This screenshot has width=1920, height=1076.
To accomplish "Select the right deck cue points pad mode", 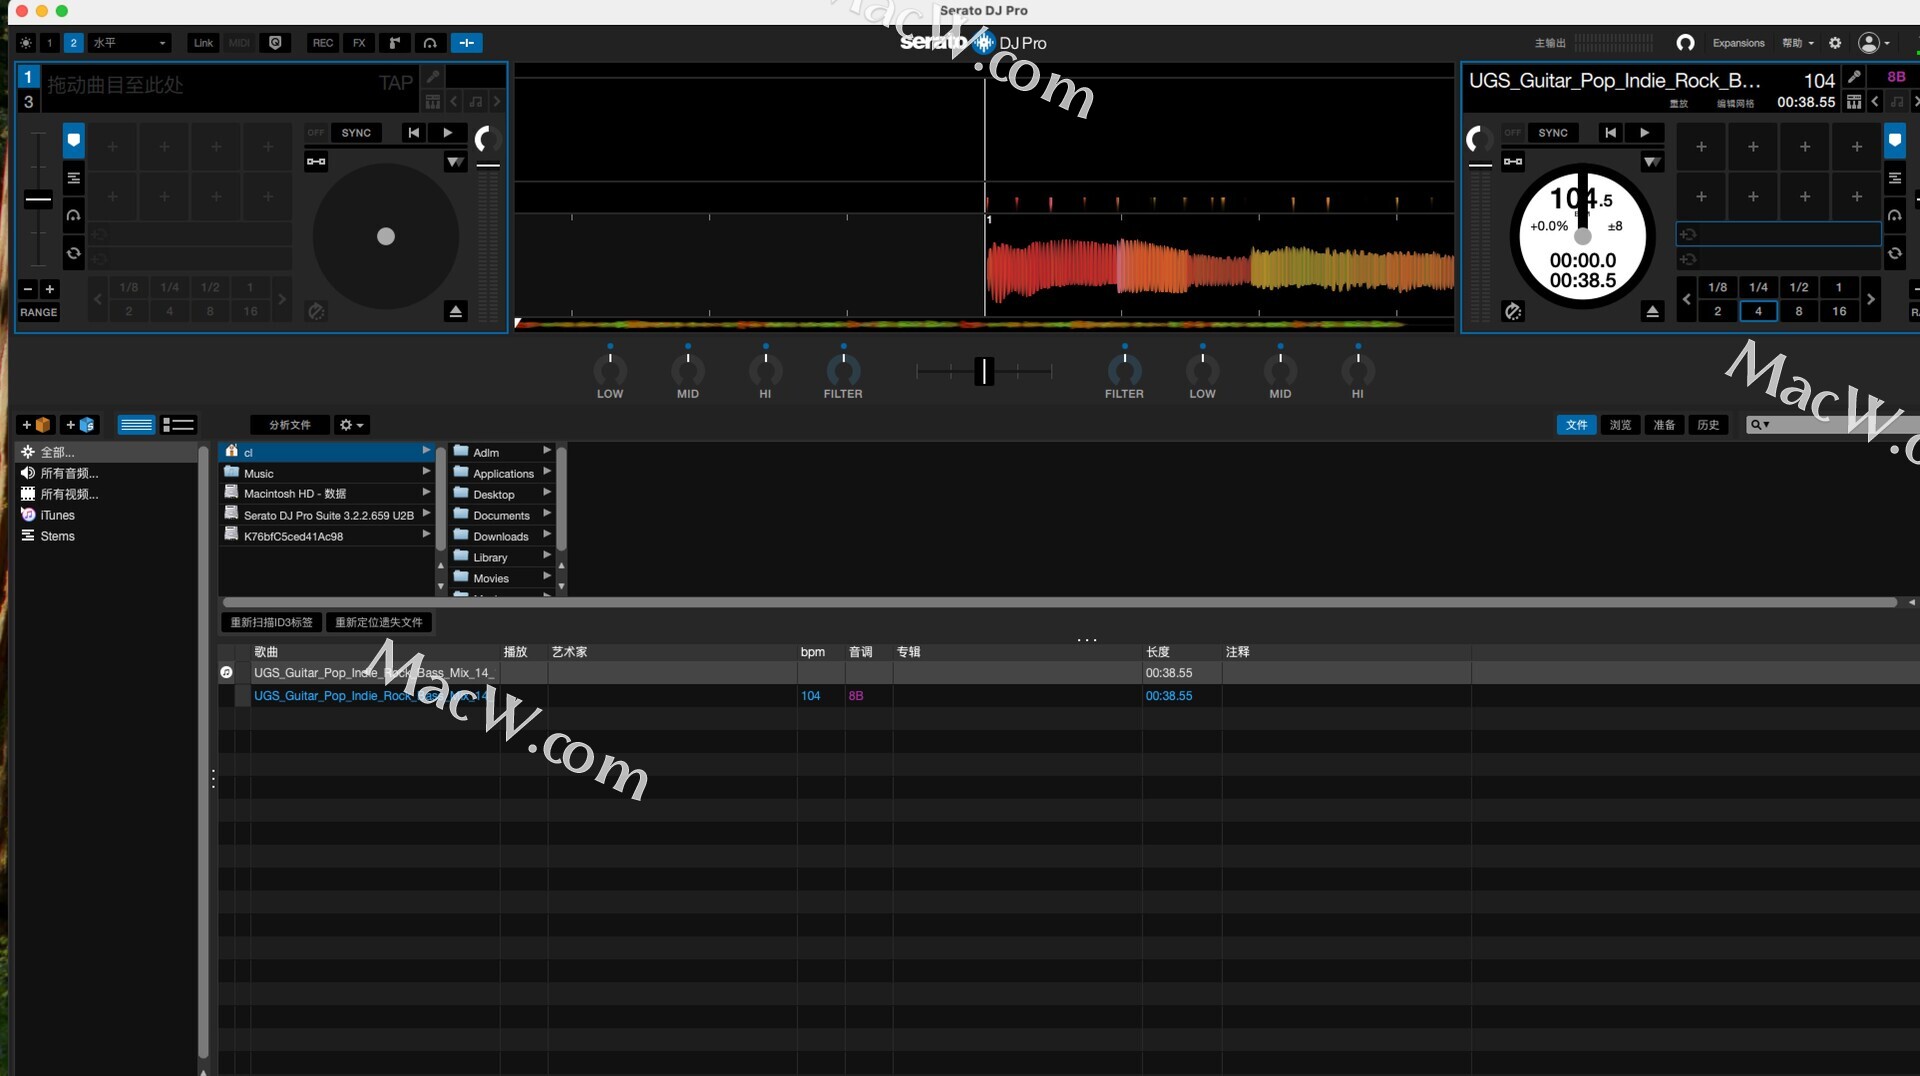I will point(1895,141).
